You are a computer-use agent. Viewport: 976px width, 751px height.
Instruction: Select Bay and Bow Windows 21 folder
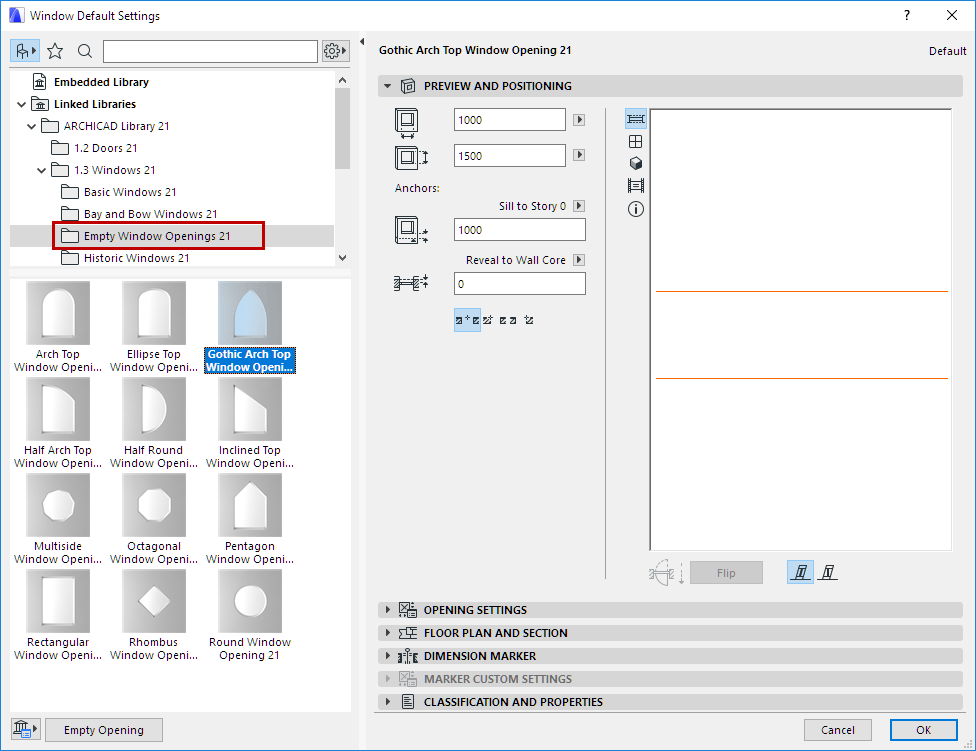[x=151, y=214]
